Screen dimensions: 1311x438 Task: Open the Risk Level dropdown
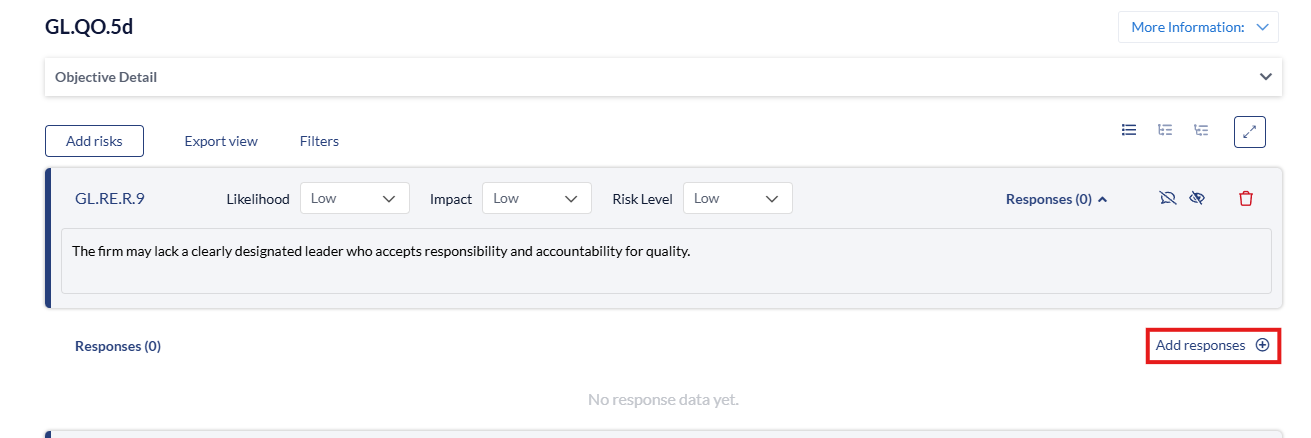[737, 198]
